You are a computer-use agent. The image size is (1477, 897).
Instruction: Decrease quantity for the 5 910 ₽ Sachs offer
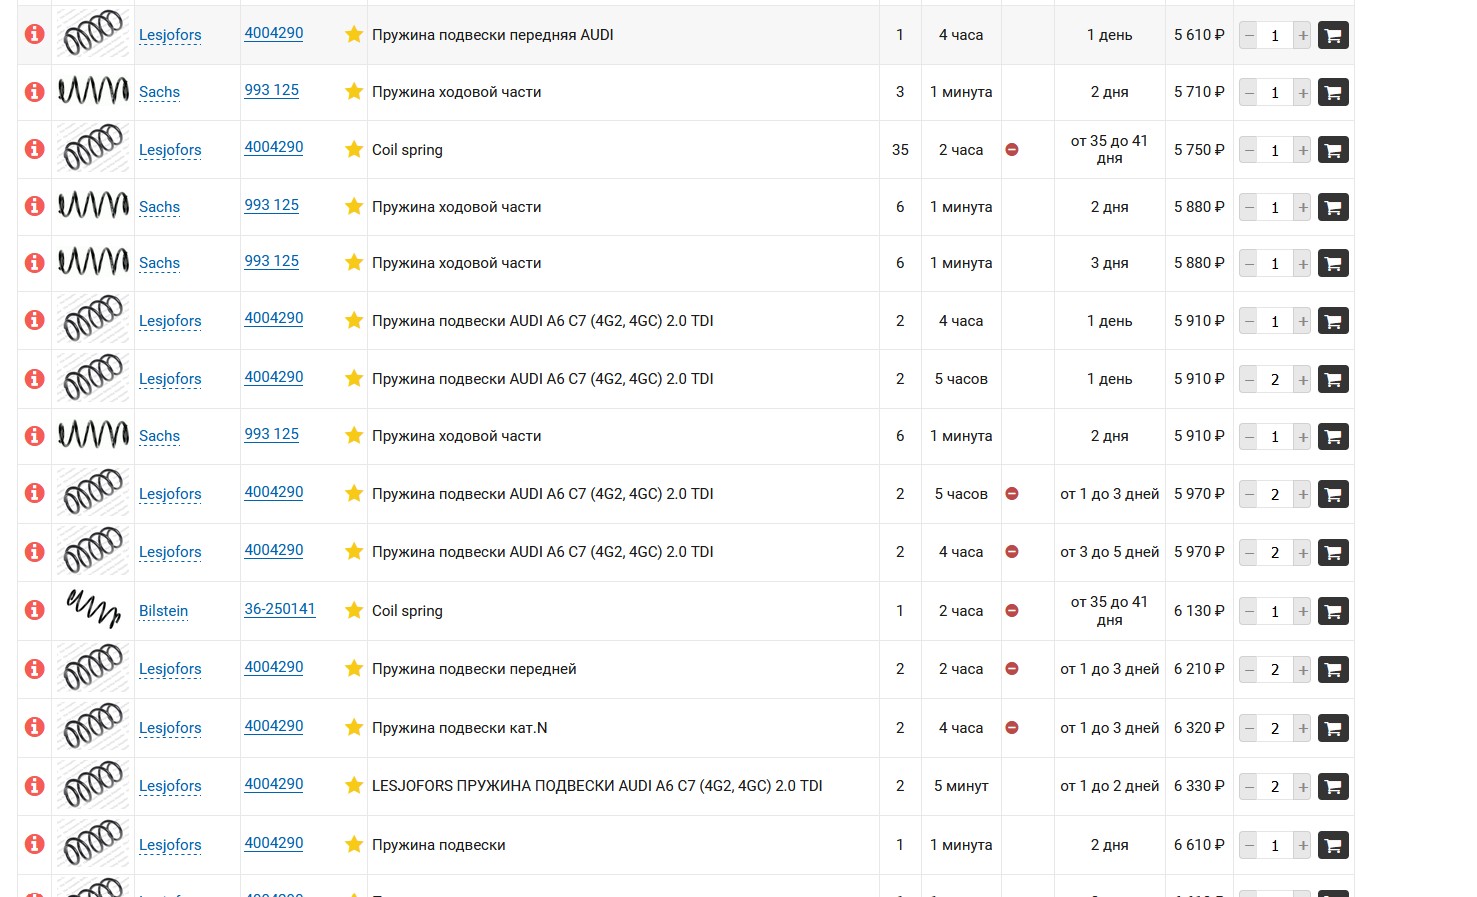[1249, 436]
